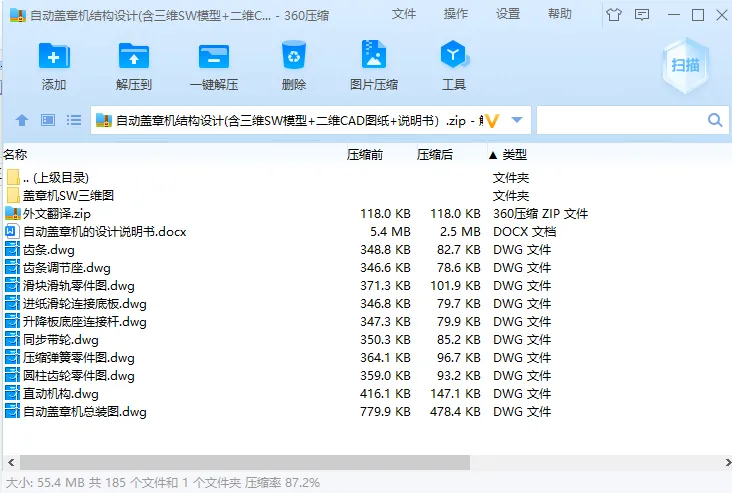Switch to icon view mode

pos(48,120)
